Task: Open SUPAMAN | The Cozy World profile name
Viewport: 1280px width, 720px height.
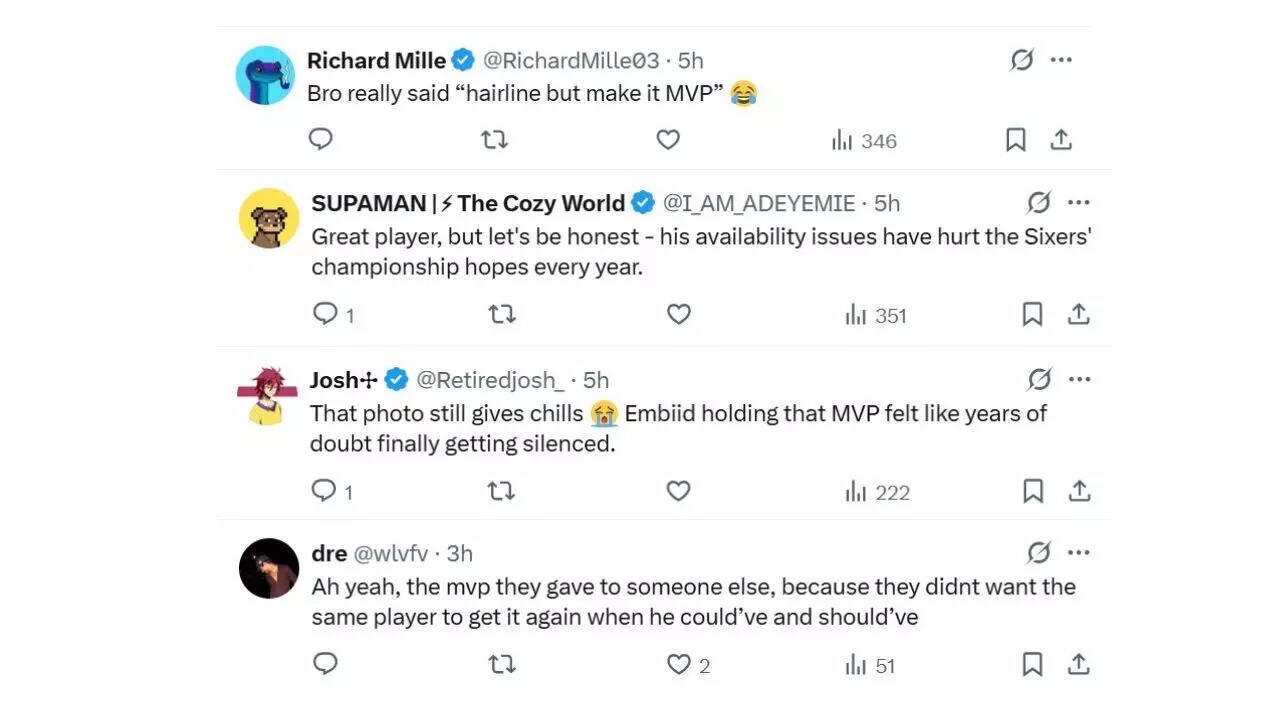Action: coord(468,203)
